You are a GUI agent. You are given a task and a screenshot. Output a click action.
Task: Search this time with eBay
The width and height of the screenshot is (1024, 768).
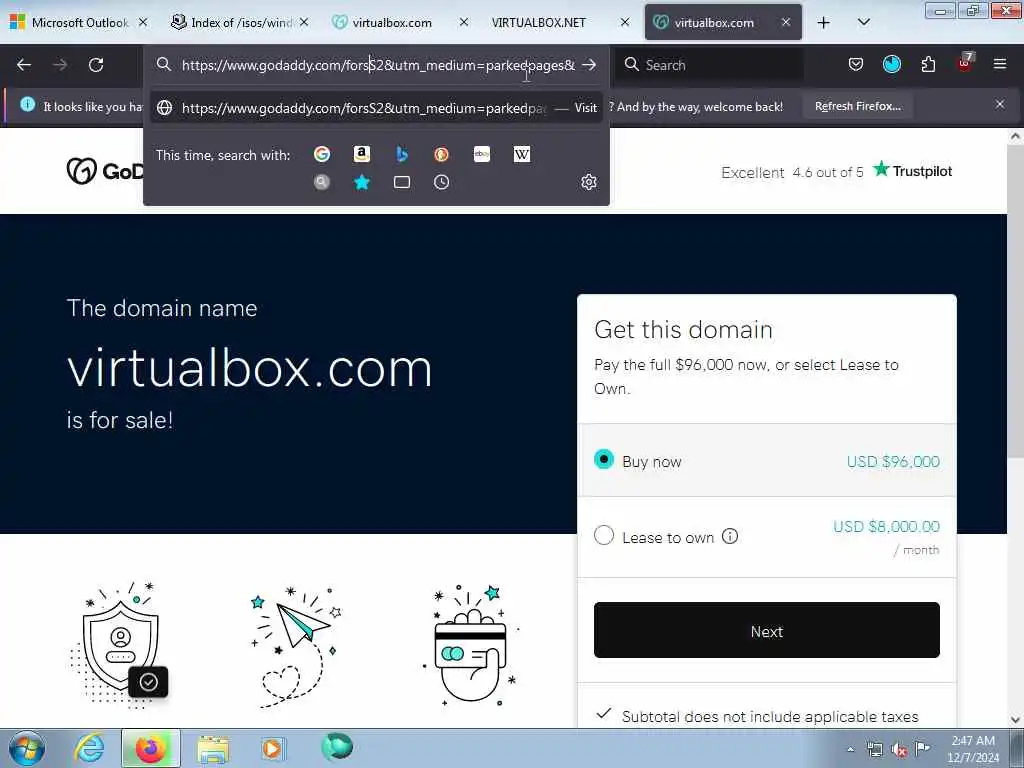pyautogui.click(x=482, y=154)
